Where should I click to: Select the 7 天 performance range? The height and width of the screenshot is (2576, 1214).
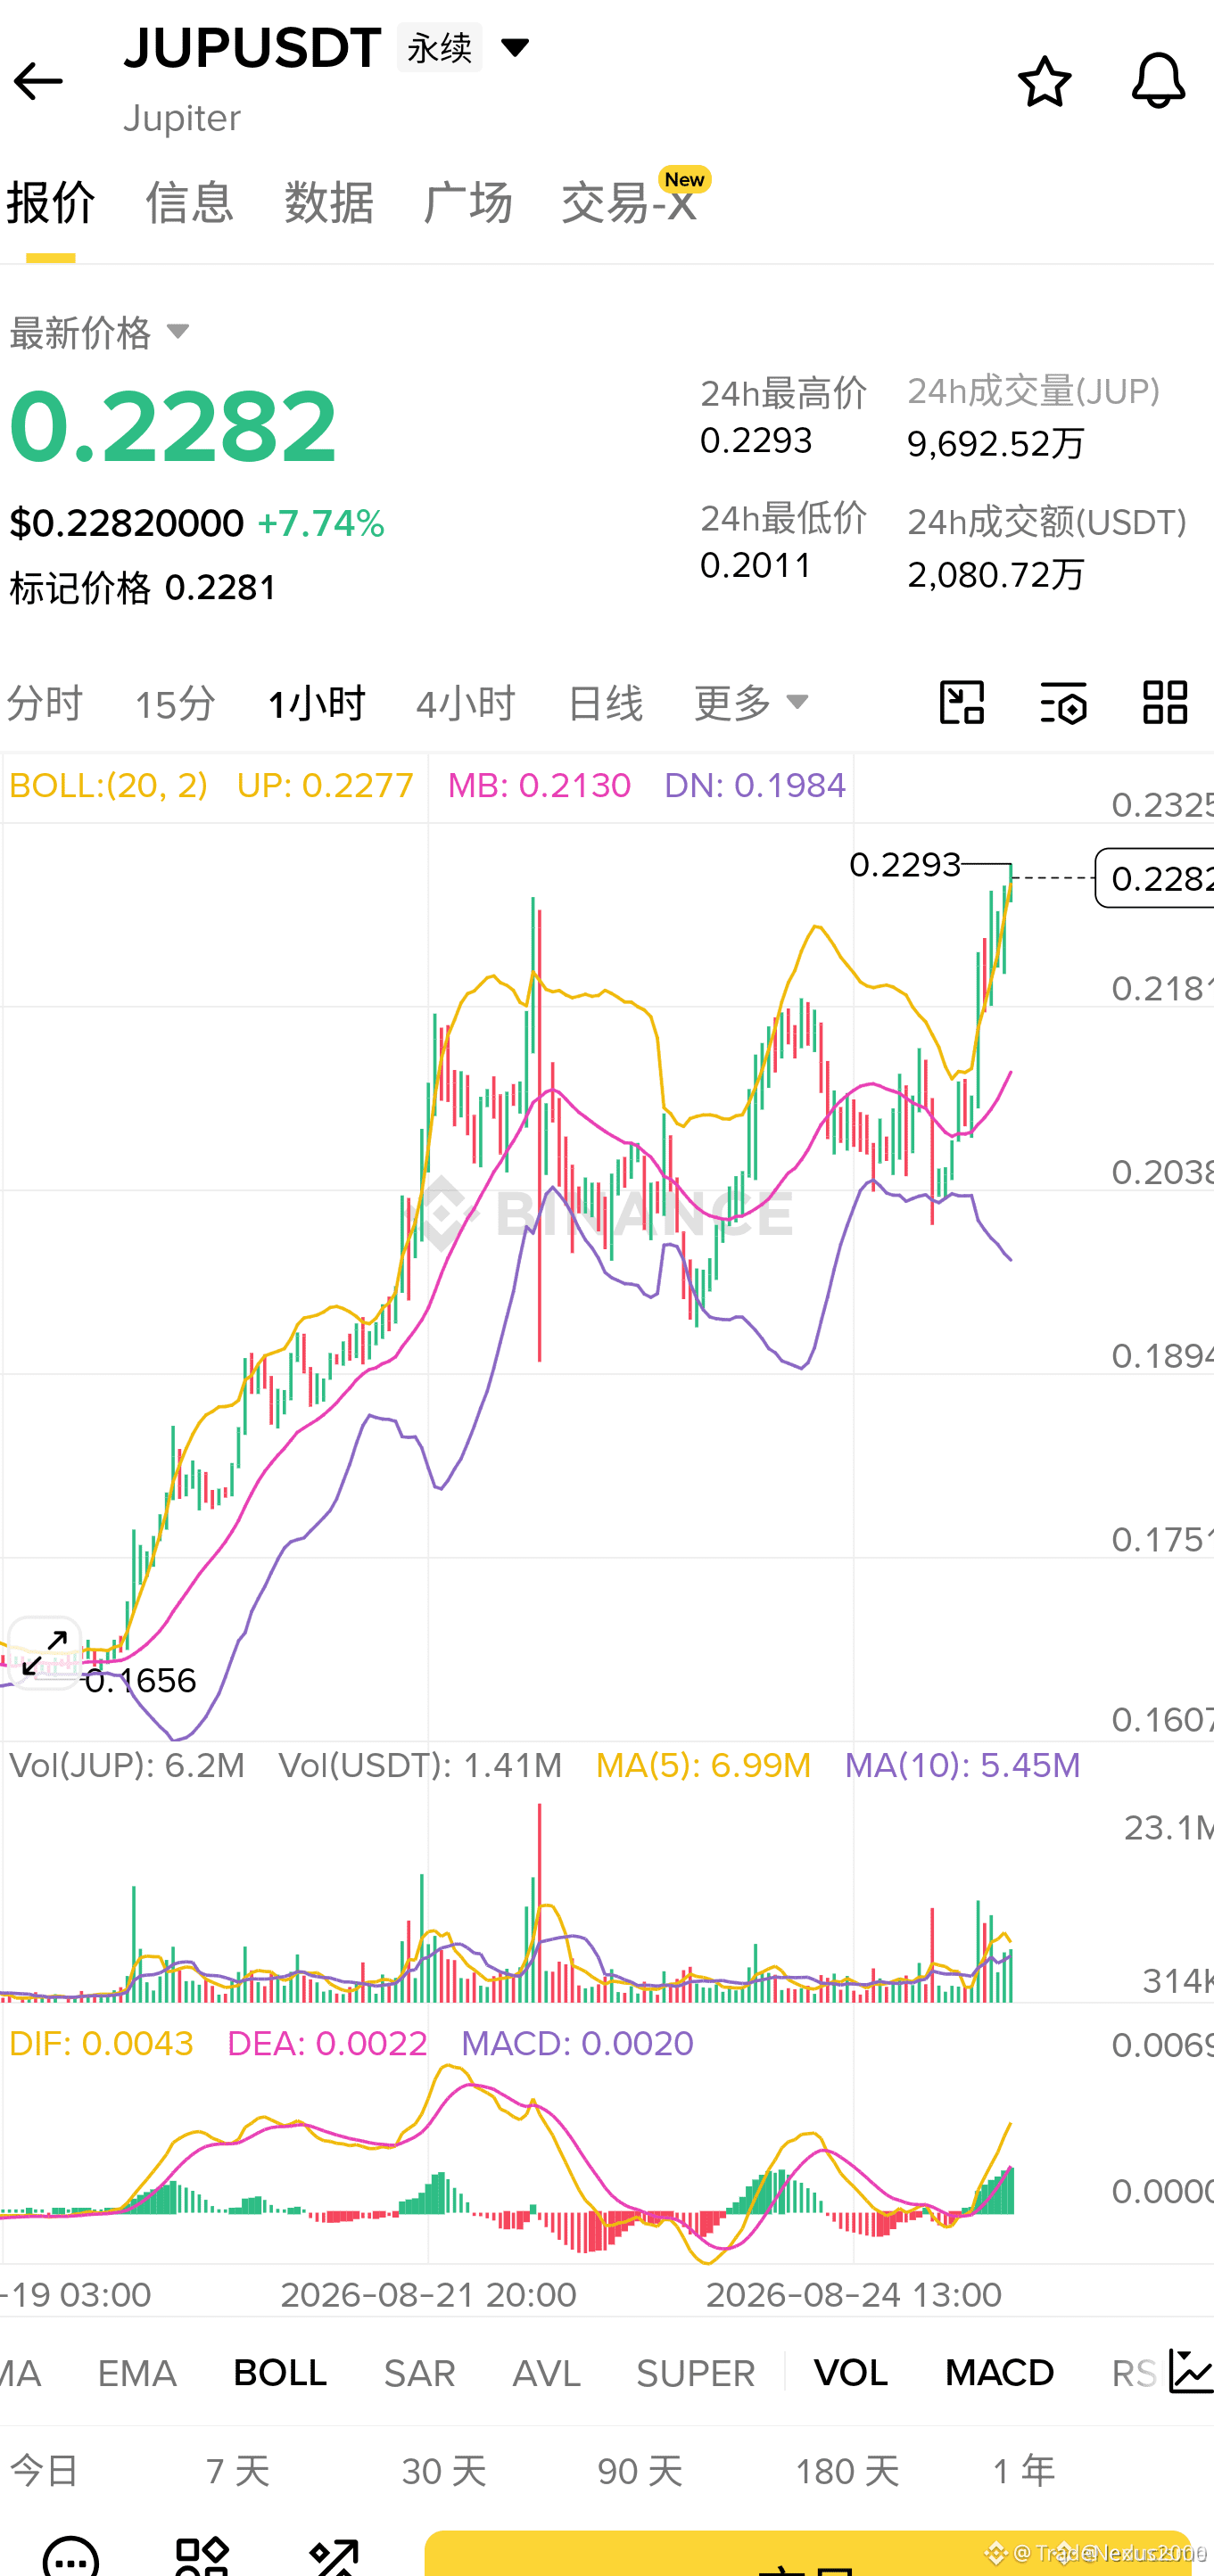coord(238,2471)
